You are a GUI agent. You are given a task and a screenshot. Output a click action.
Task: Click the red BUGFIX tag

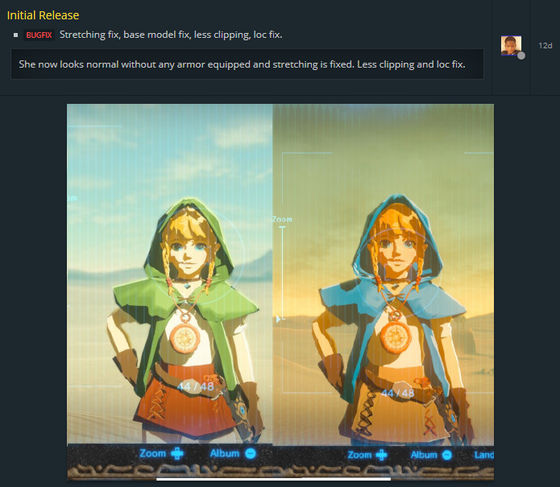tap(39, 35)
